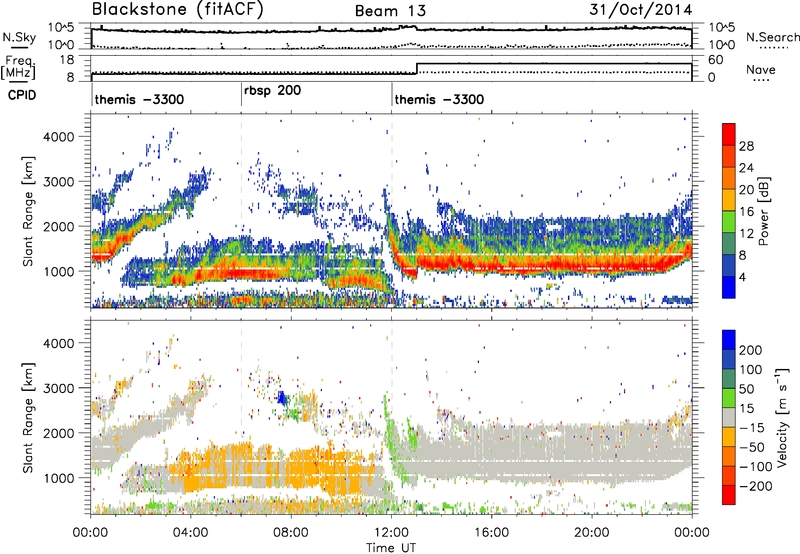The width and height of the screenshot is (800, 554).
Task: Click the power panel 'Slant Range [km]' label
Action: [29, 211]
